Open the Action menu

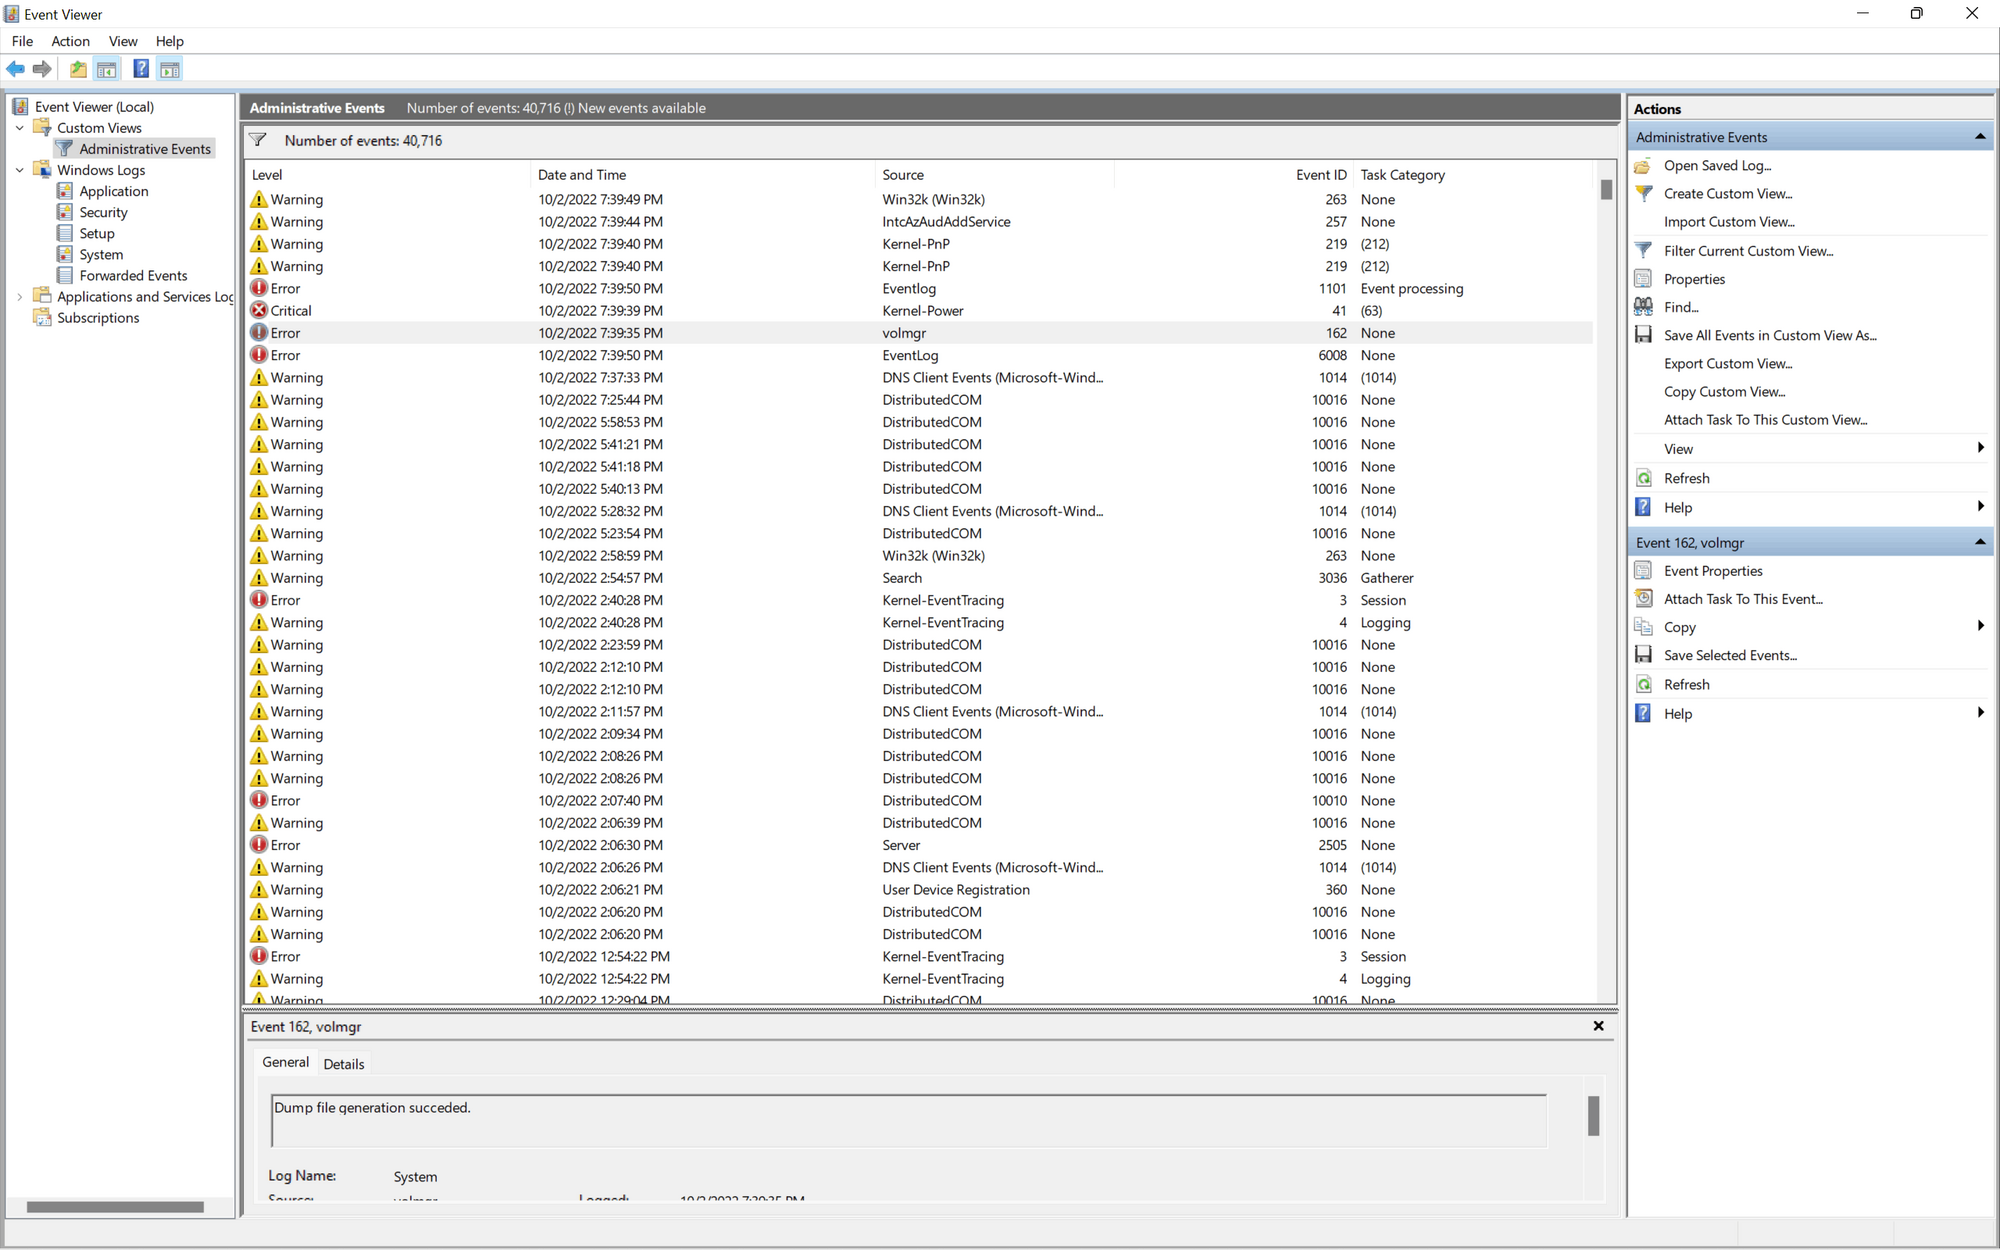(70, 41)
